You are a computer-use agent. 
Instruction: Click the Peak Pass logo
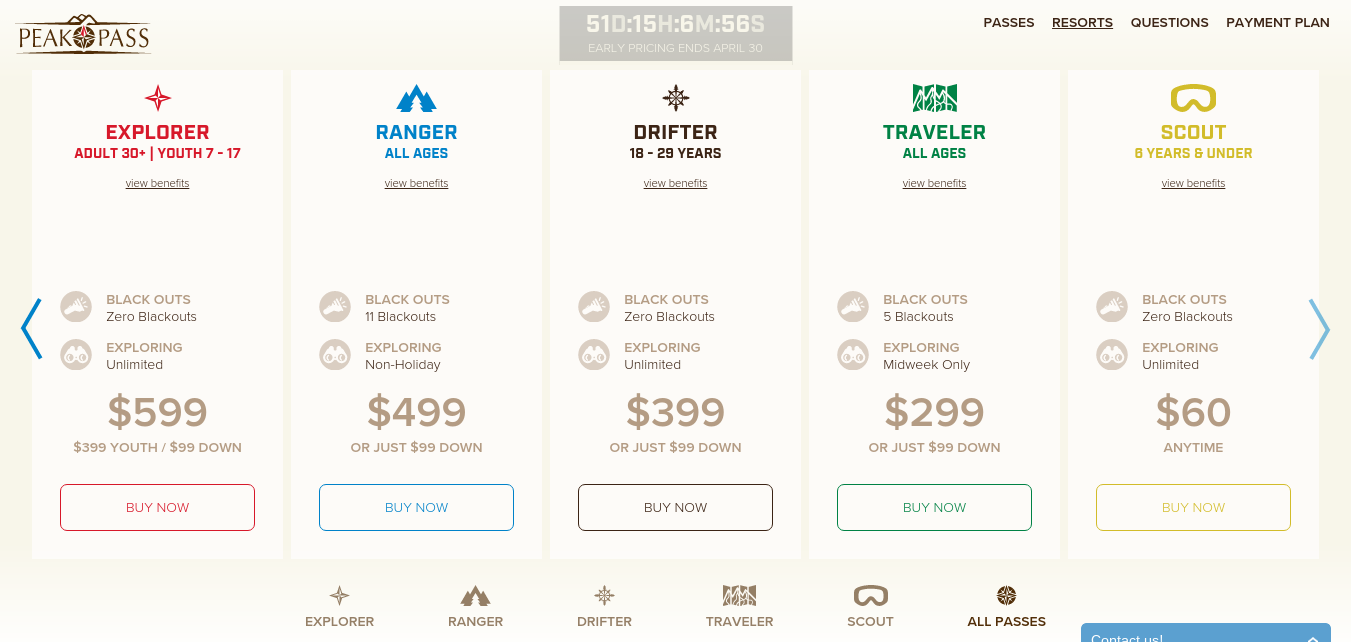click(x=84, y=35)
